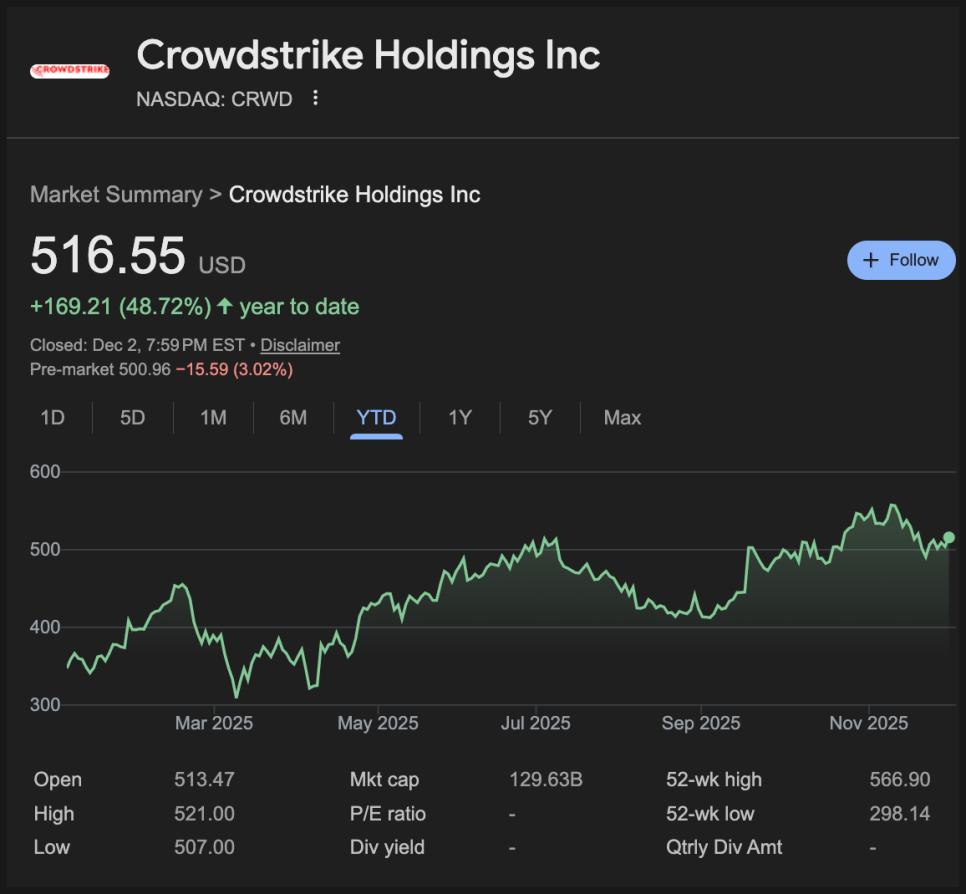This screenshot has width=966, height=894.
Task: Click the CrowdStrike logo icon
Action: 70,71
